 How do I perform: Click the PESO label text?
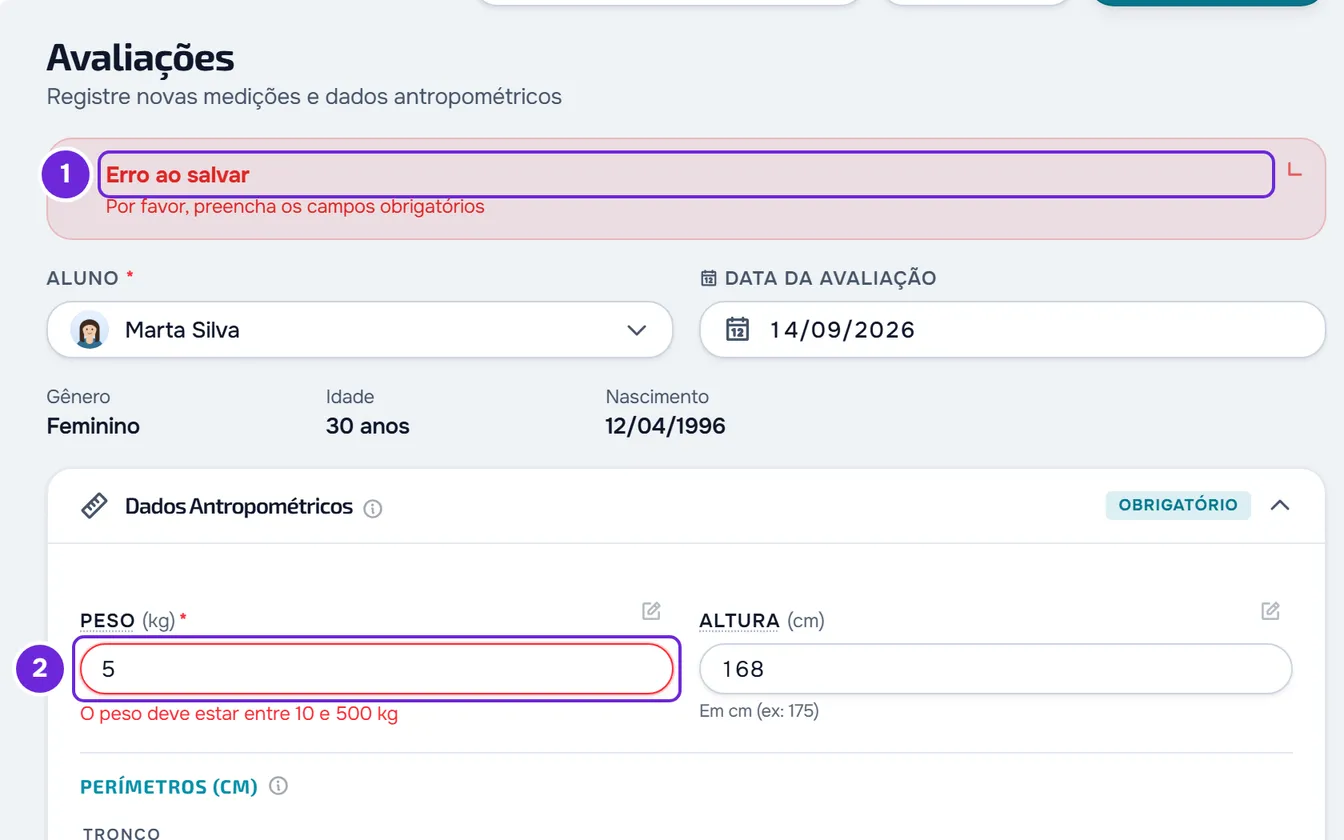[x=107, y=621]
